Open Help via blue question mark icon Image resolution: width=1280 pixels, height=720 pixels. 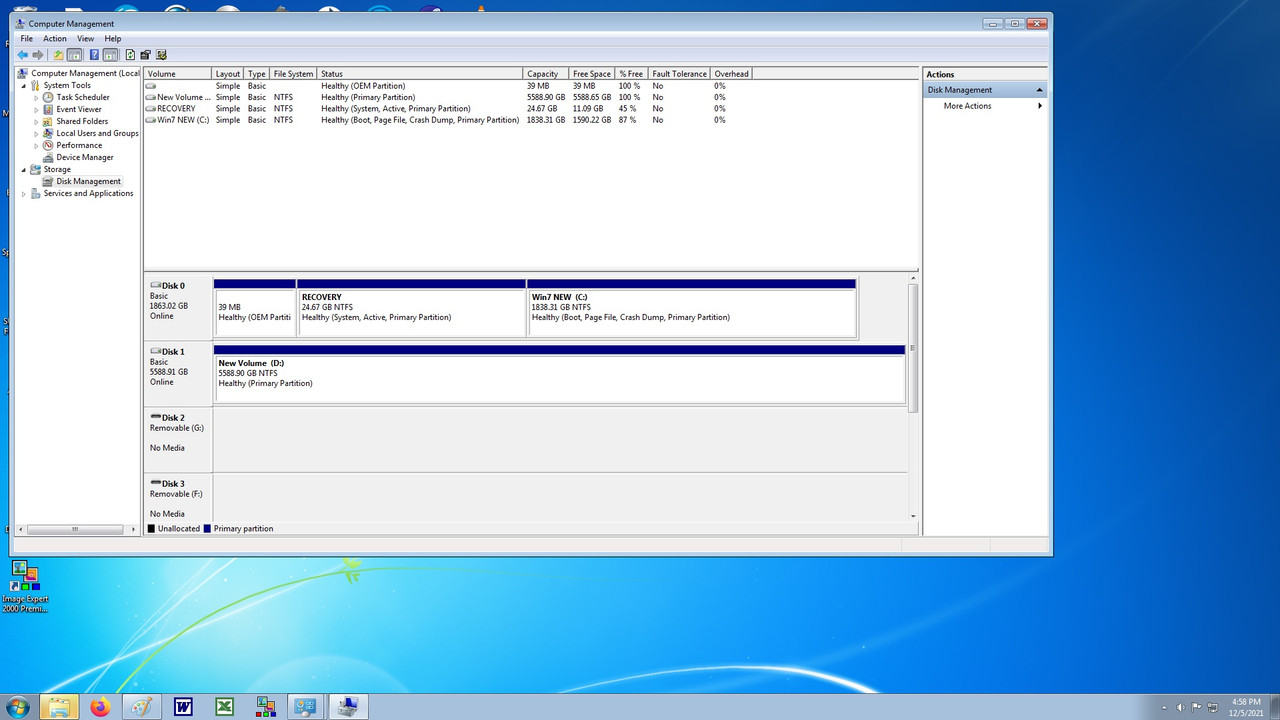[x=94, y=55]
